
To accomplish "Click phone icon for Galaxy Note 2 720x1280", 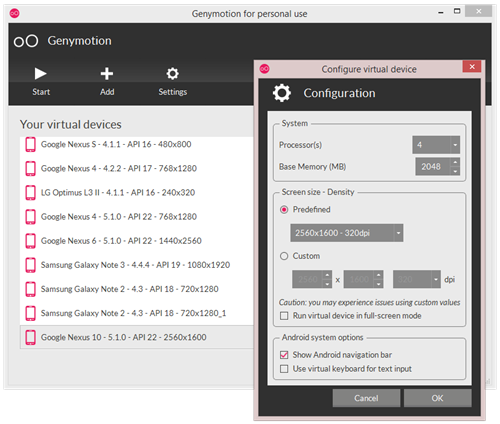I will (30, 289).
